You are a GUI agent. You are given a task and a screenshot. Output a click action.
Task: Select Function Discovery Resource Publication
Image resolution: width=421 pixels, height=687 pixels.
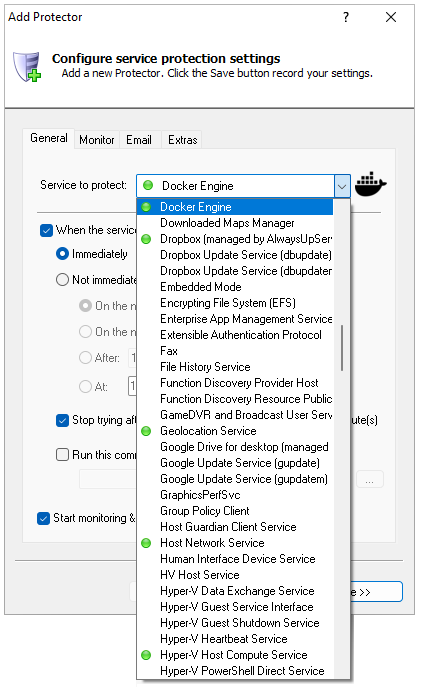235,399
